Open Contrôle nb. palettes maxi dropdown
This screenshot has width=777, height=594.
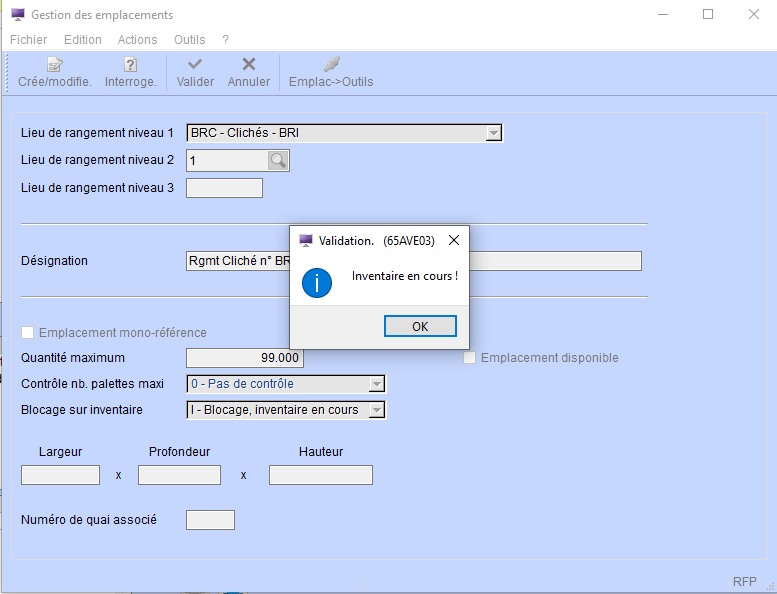(x=376, y=384)
